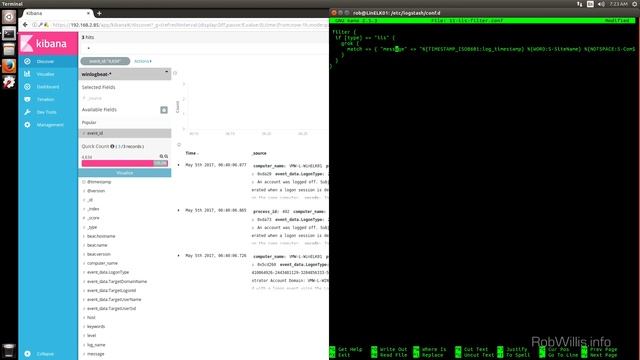This screenshot has height=360, width=640.
Task: Select the _type field
Action: point(92,227)
